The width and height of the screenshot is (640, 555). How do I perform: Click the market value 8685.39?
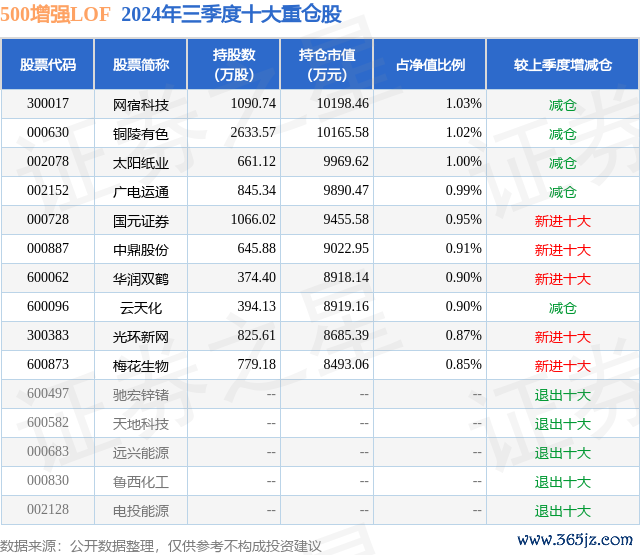tap(346, 335)
